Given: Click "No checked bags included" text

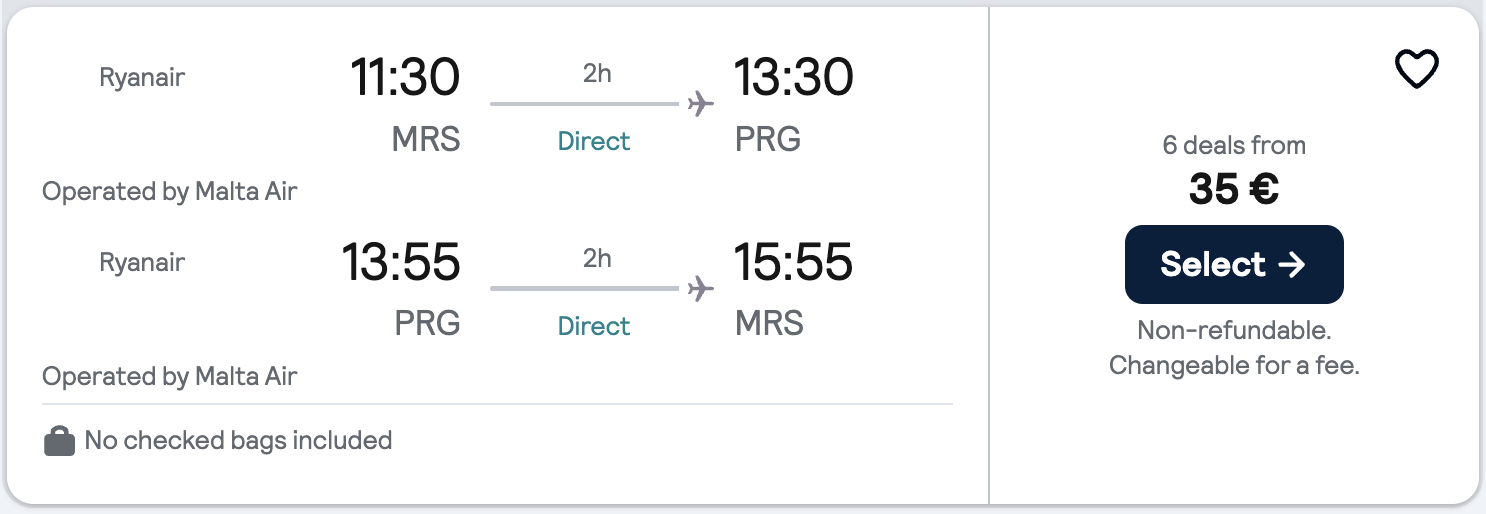Looking at the screenshot, I should (238, 440).
